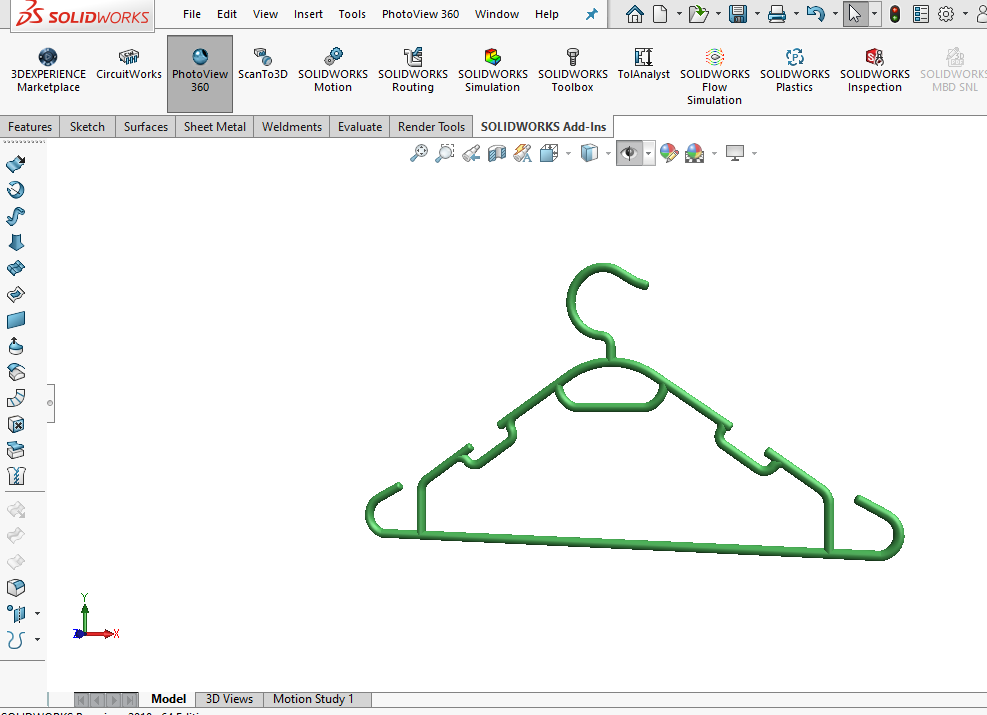
Task: Switch to the Sketch tab
Action: coord(87,127)
